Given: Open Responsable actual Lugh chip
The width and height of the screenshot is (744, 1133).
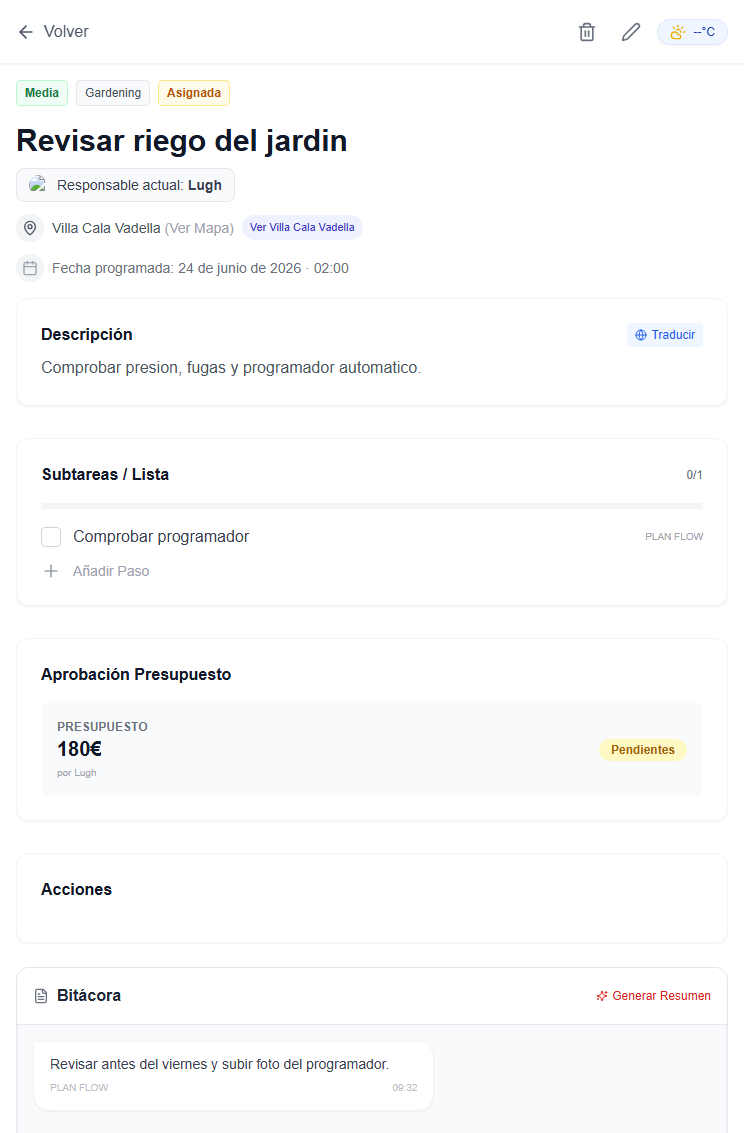Looking at the screenshot, I should point(126,185).
